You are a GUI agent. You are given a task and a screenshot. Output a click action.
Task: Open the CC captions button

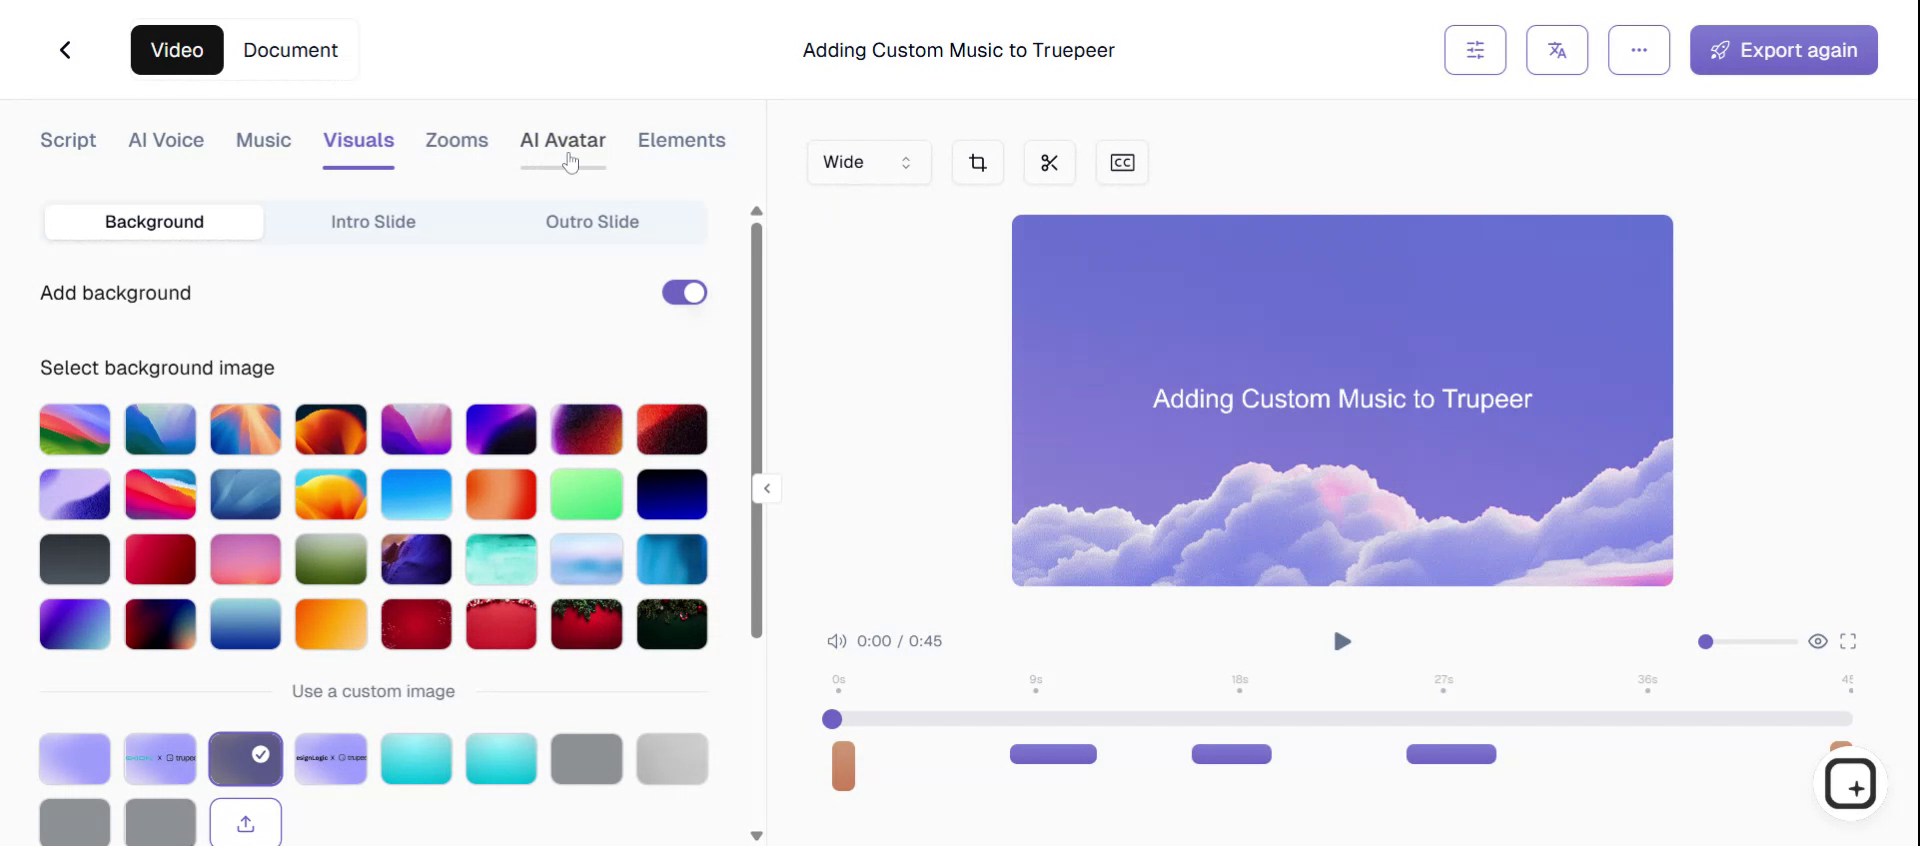pos(1122,162)
